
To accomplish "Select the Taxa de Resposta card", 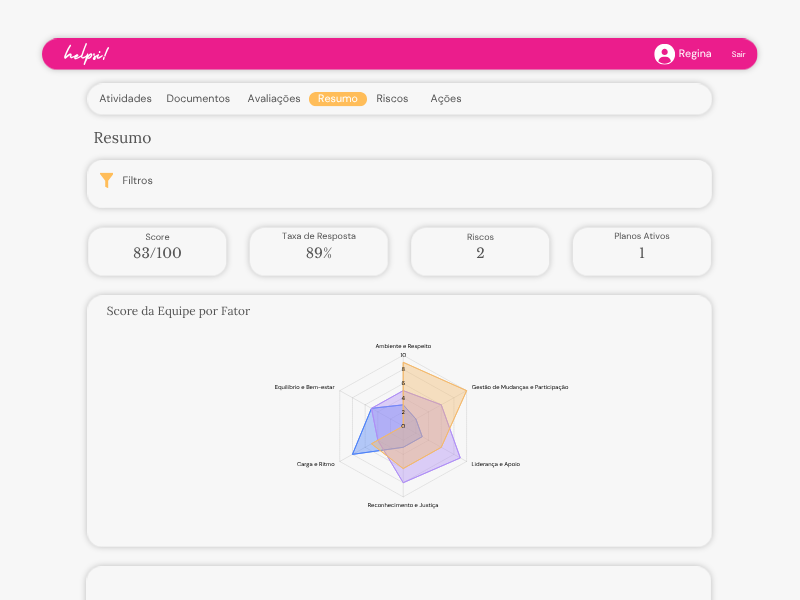I will click(x=319, y=251).
